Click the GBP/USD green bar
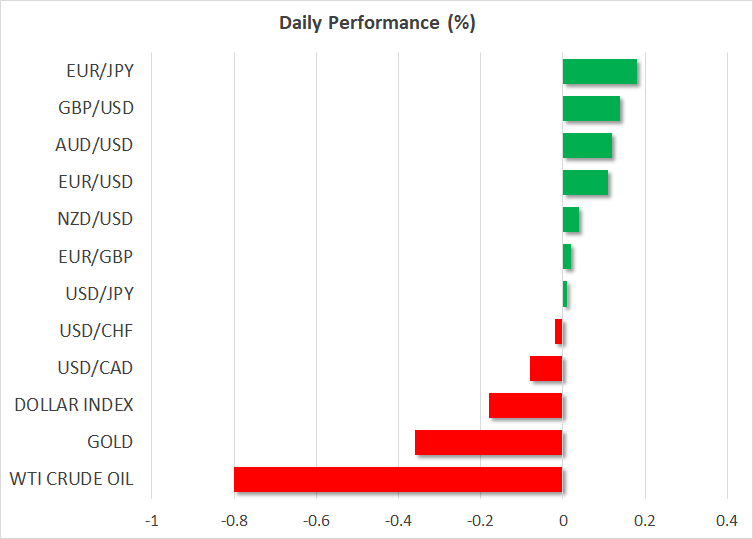 click(591, 108)
